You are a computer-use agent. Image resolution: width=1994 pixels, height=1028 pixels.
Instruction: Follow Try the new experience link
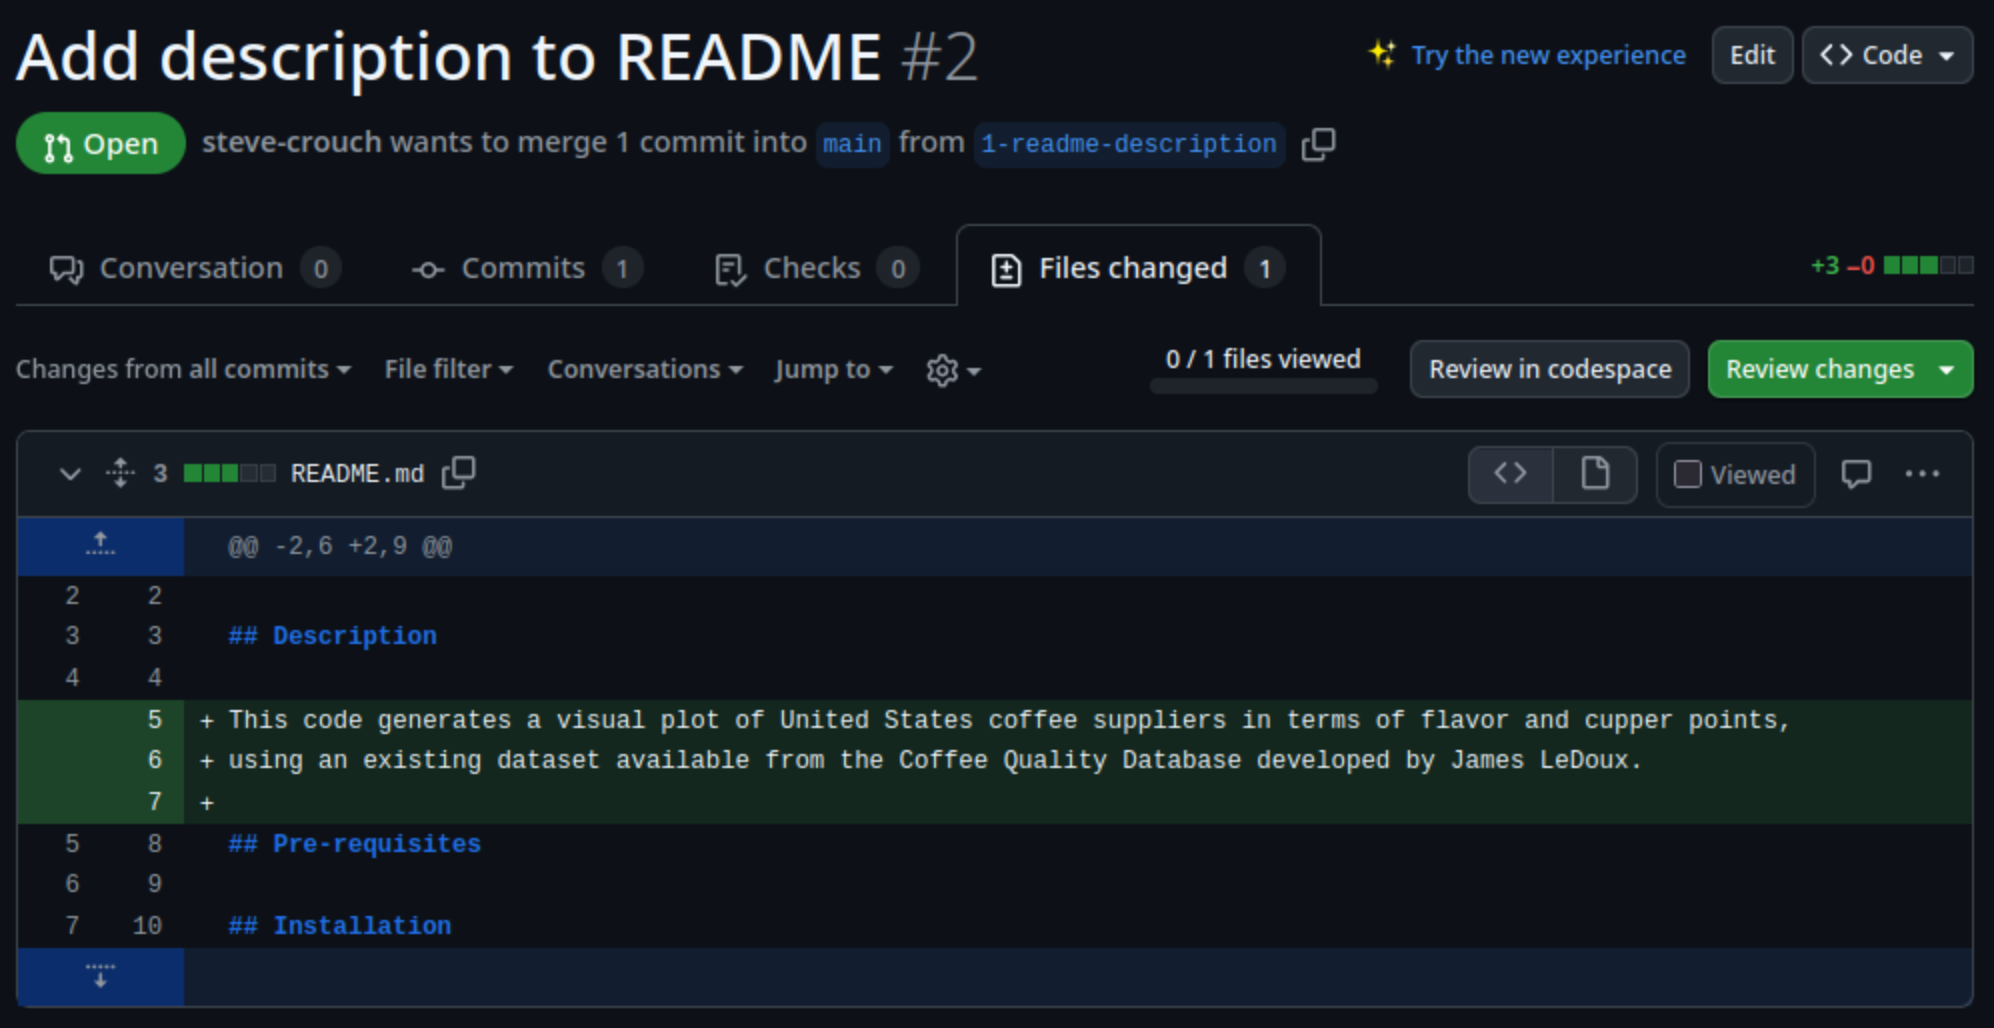coord(1548,55)
